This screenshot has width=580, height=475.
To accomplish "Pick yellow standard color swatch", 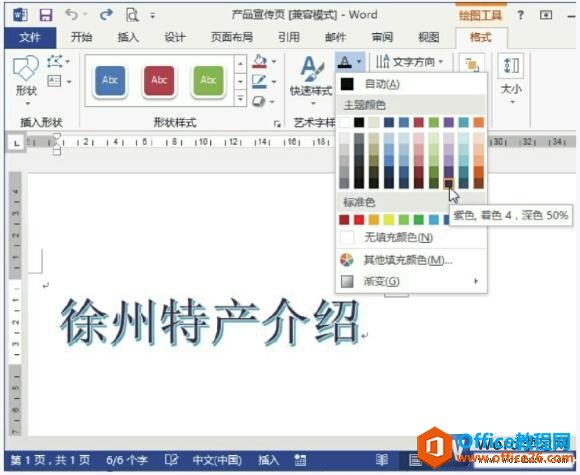I will (389, 219).
